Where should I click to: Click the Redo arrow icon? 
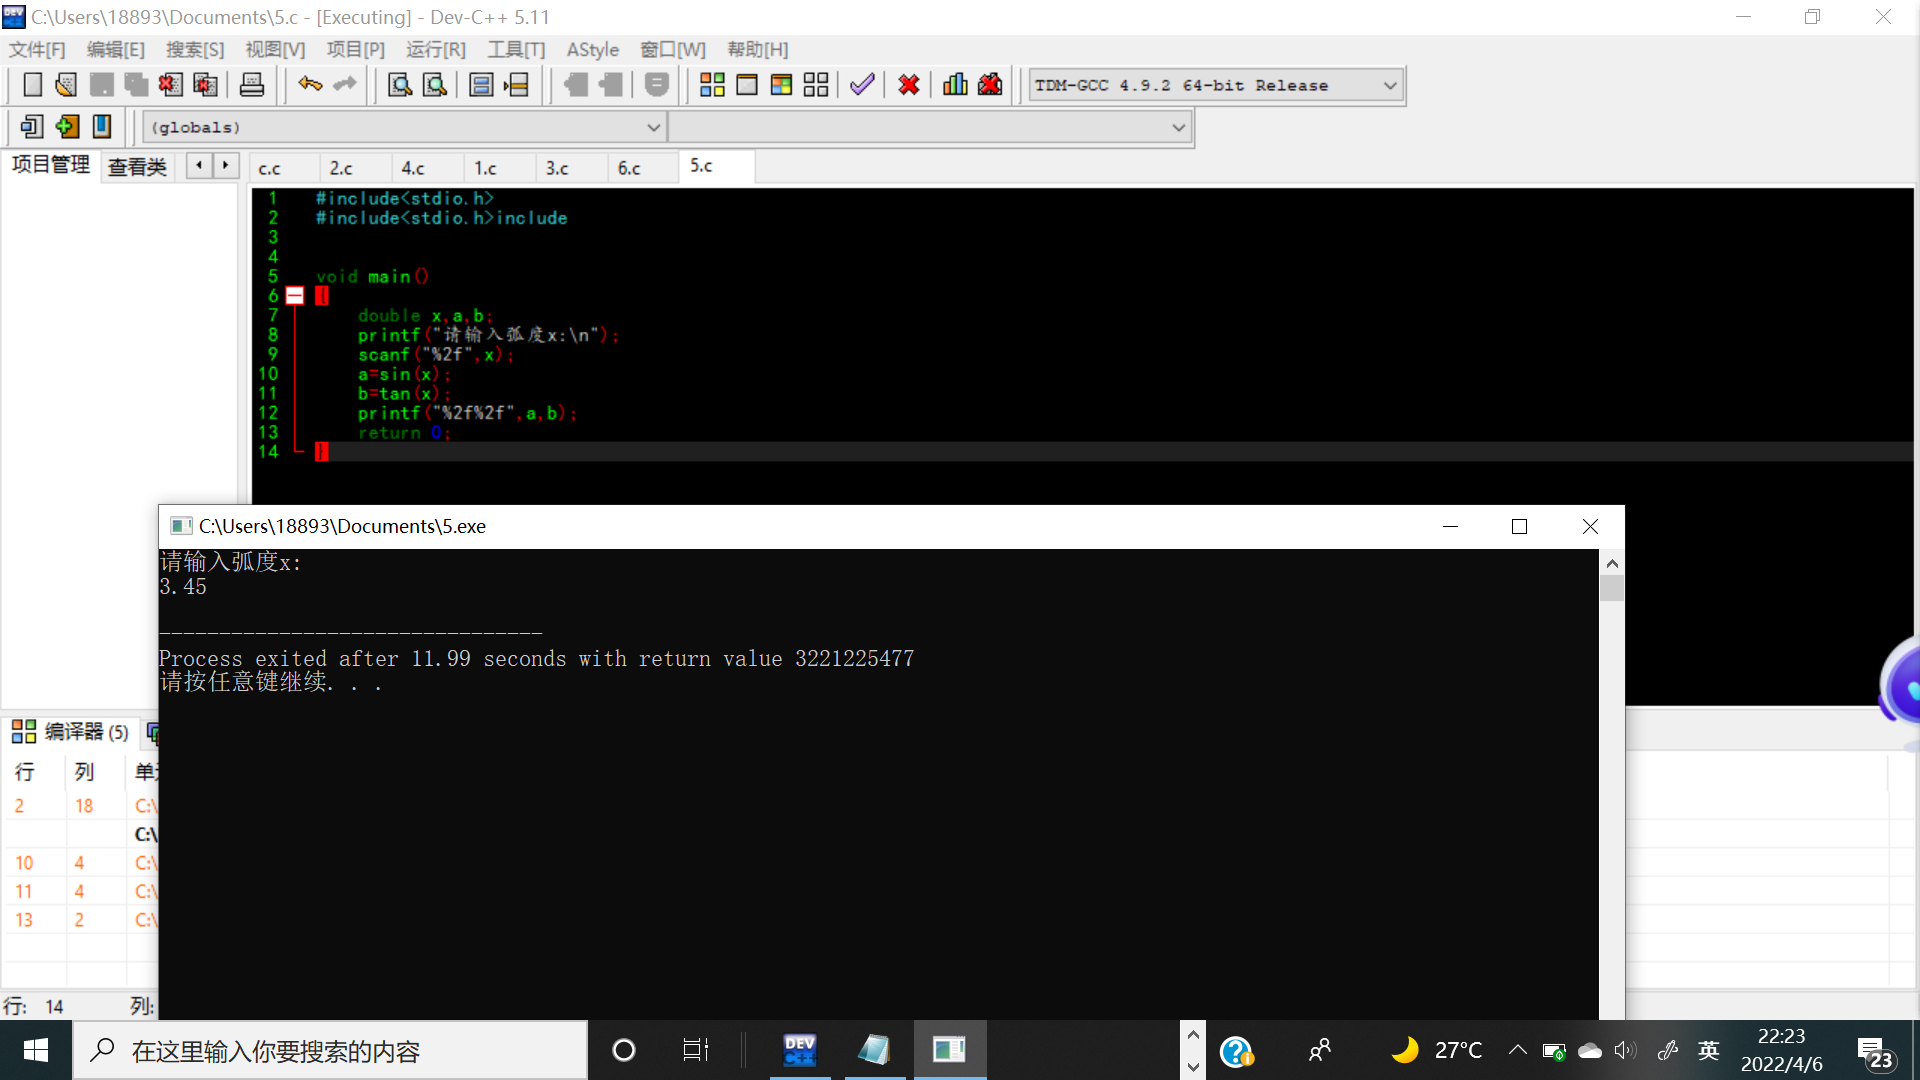click(345, 85)
